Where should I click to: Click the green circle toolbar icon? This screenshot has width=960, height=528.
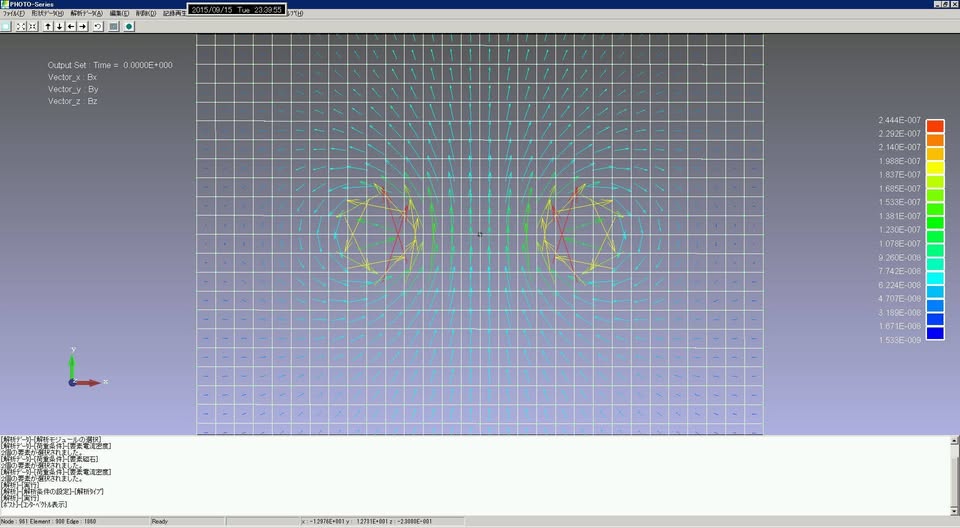click(x=129, y=26)
